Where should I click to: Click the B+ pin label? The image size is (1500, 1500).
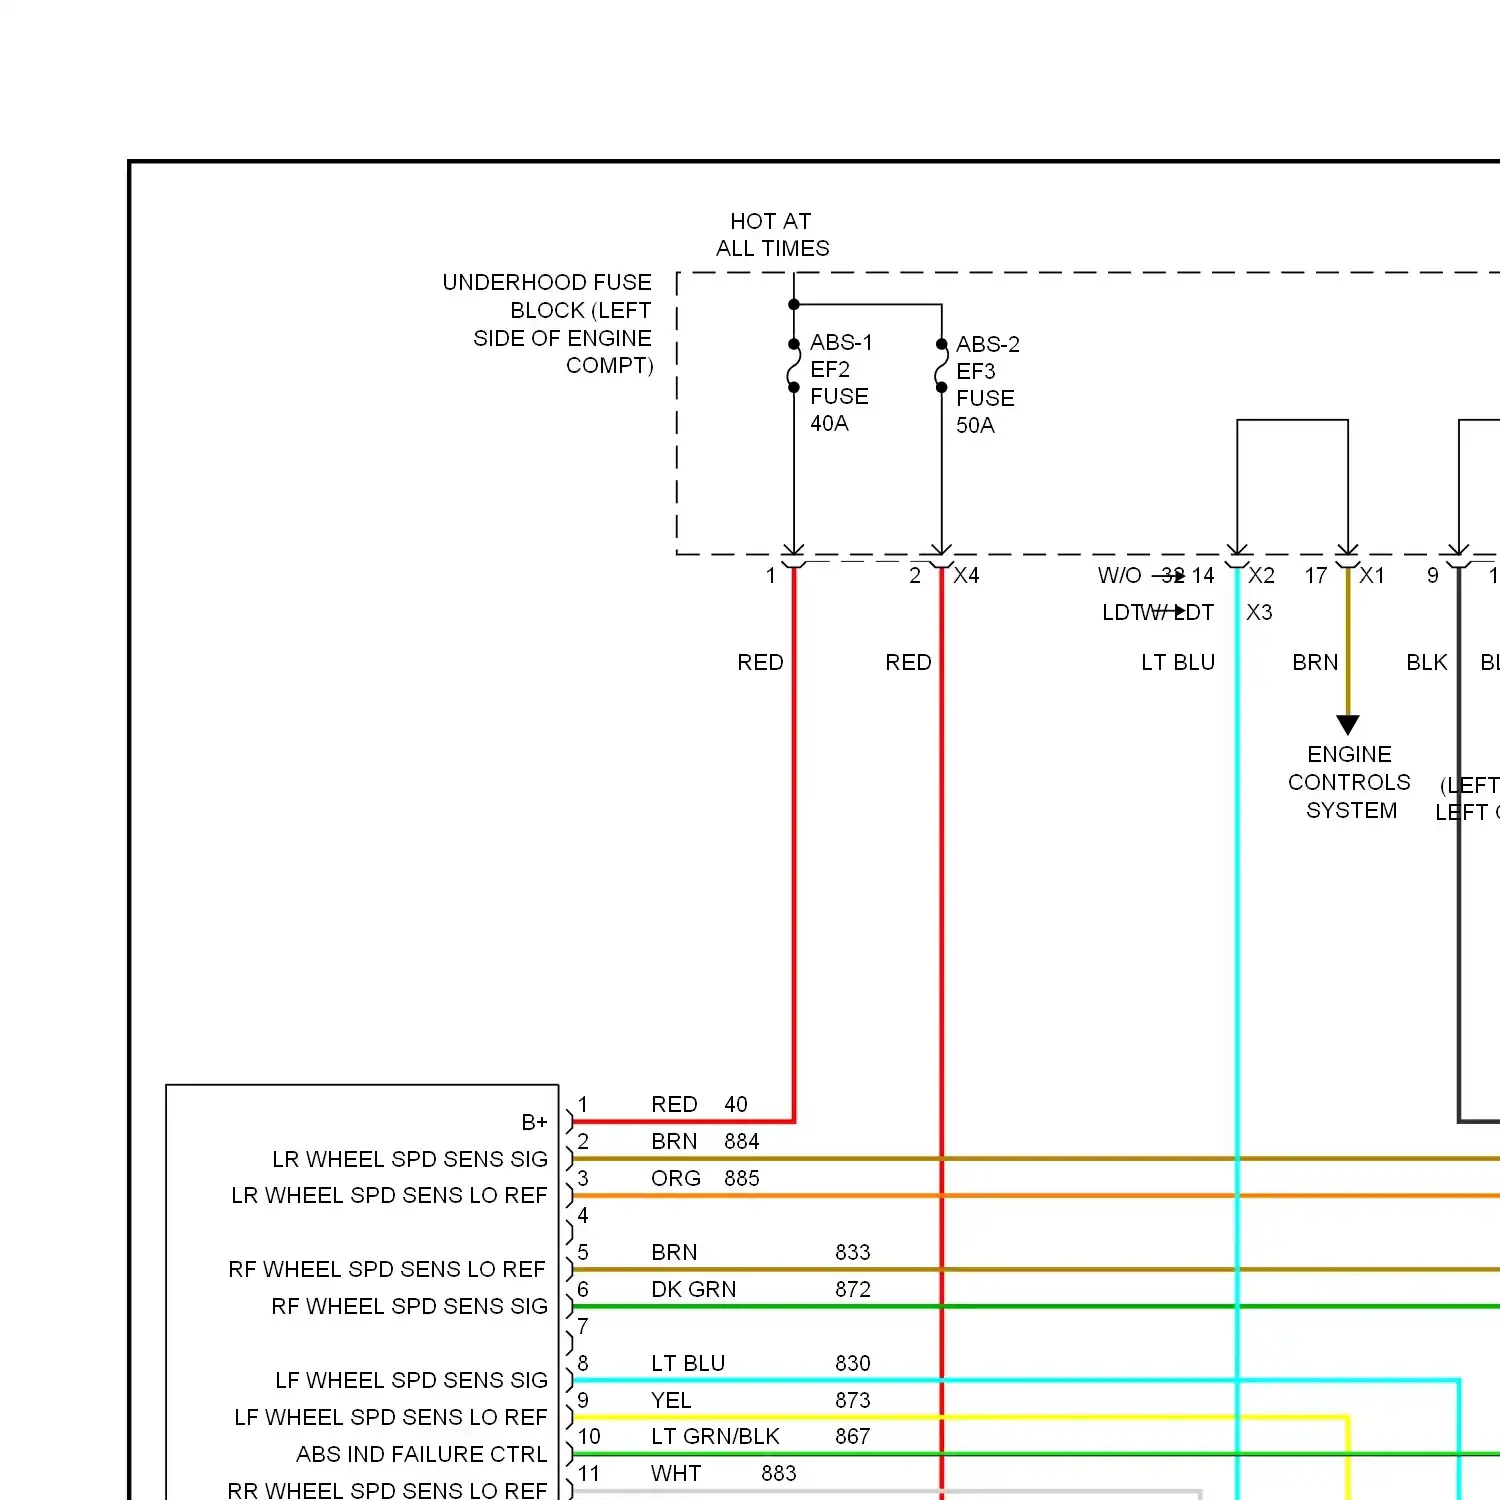tap(534, 1123)
